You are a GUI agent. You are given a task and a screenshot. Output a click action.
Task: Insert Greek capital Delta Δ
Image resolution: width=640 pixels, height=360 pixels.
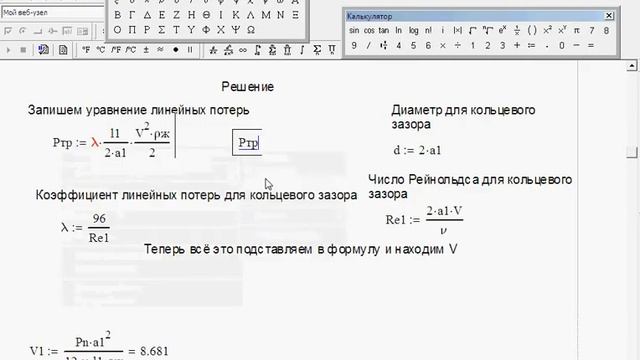(147, 15)
